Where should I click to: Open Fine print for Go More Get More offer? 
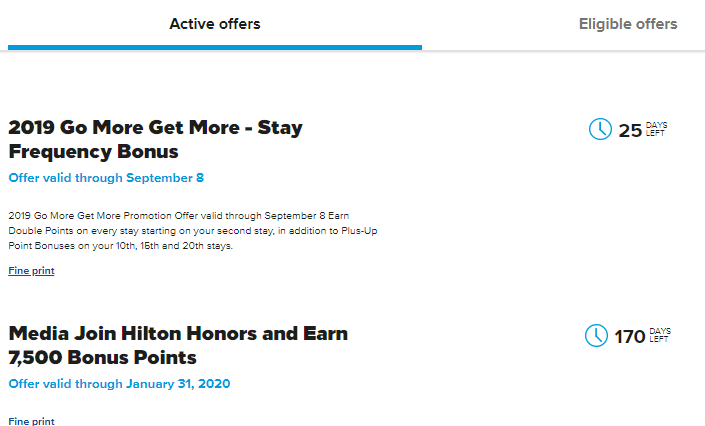click(x=31, y=270)
